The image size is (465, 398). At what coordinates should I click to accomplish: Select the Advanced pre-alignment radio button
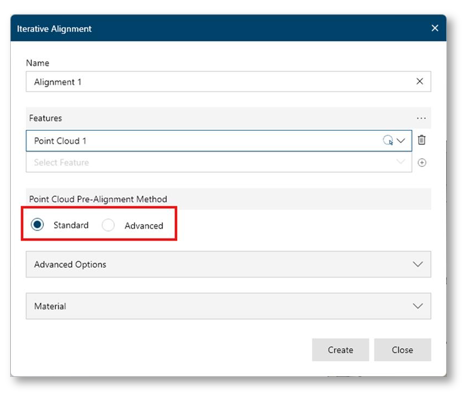coord(108,225)
